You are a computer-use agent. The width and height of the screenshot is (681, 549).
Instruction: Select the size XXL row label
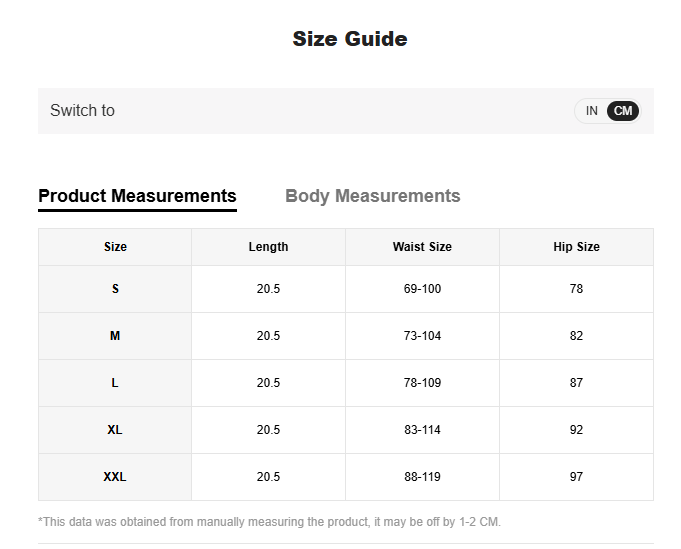[x=115, y=477]
